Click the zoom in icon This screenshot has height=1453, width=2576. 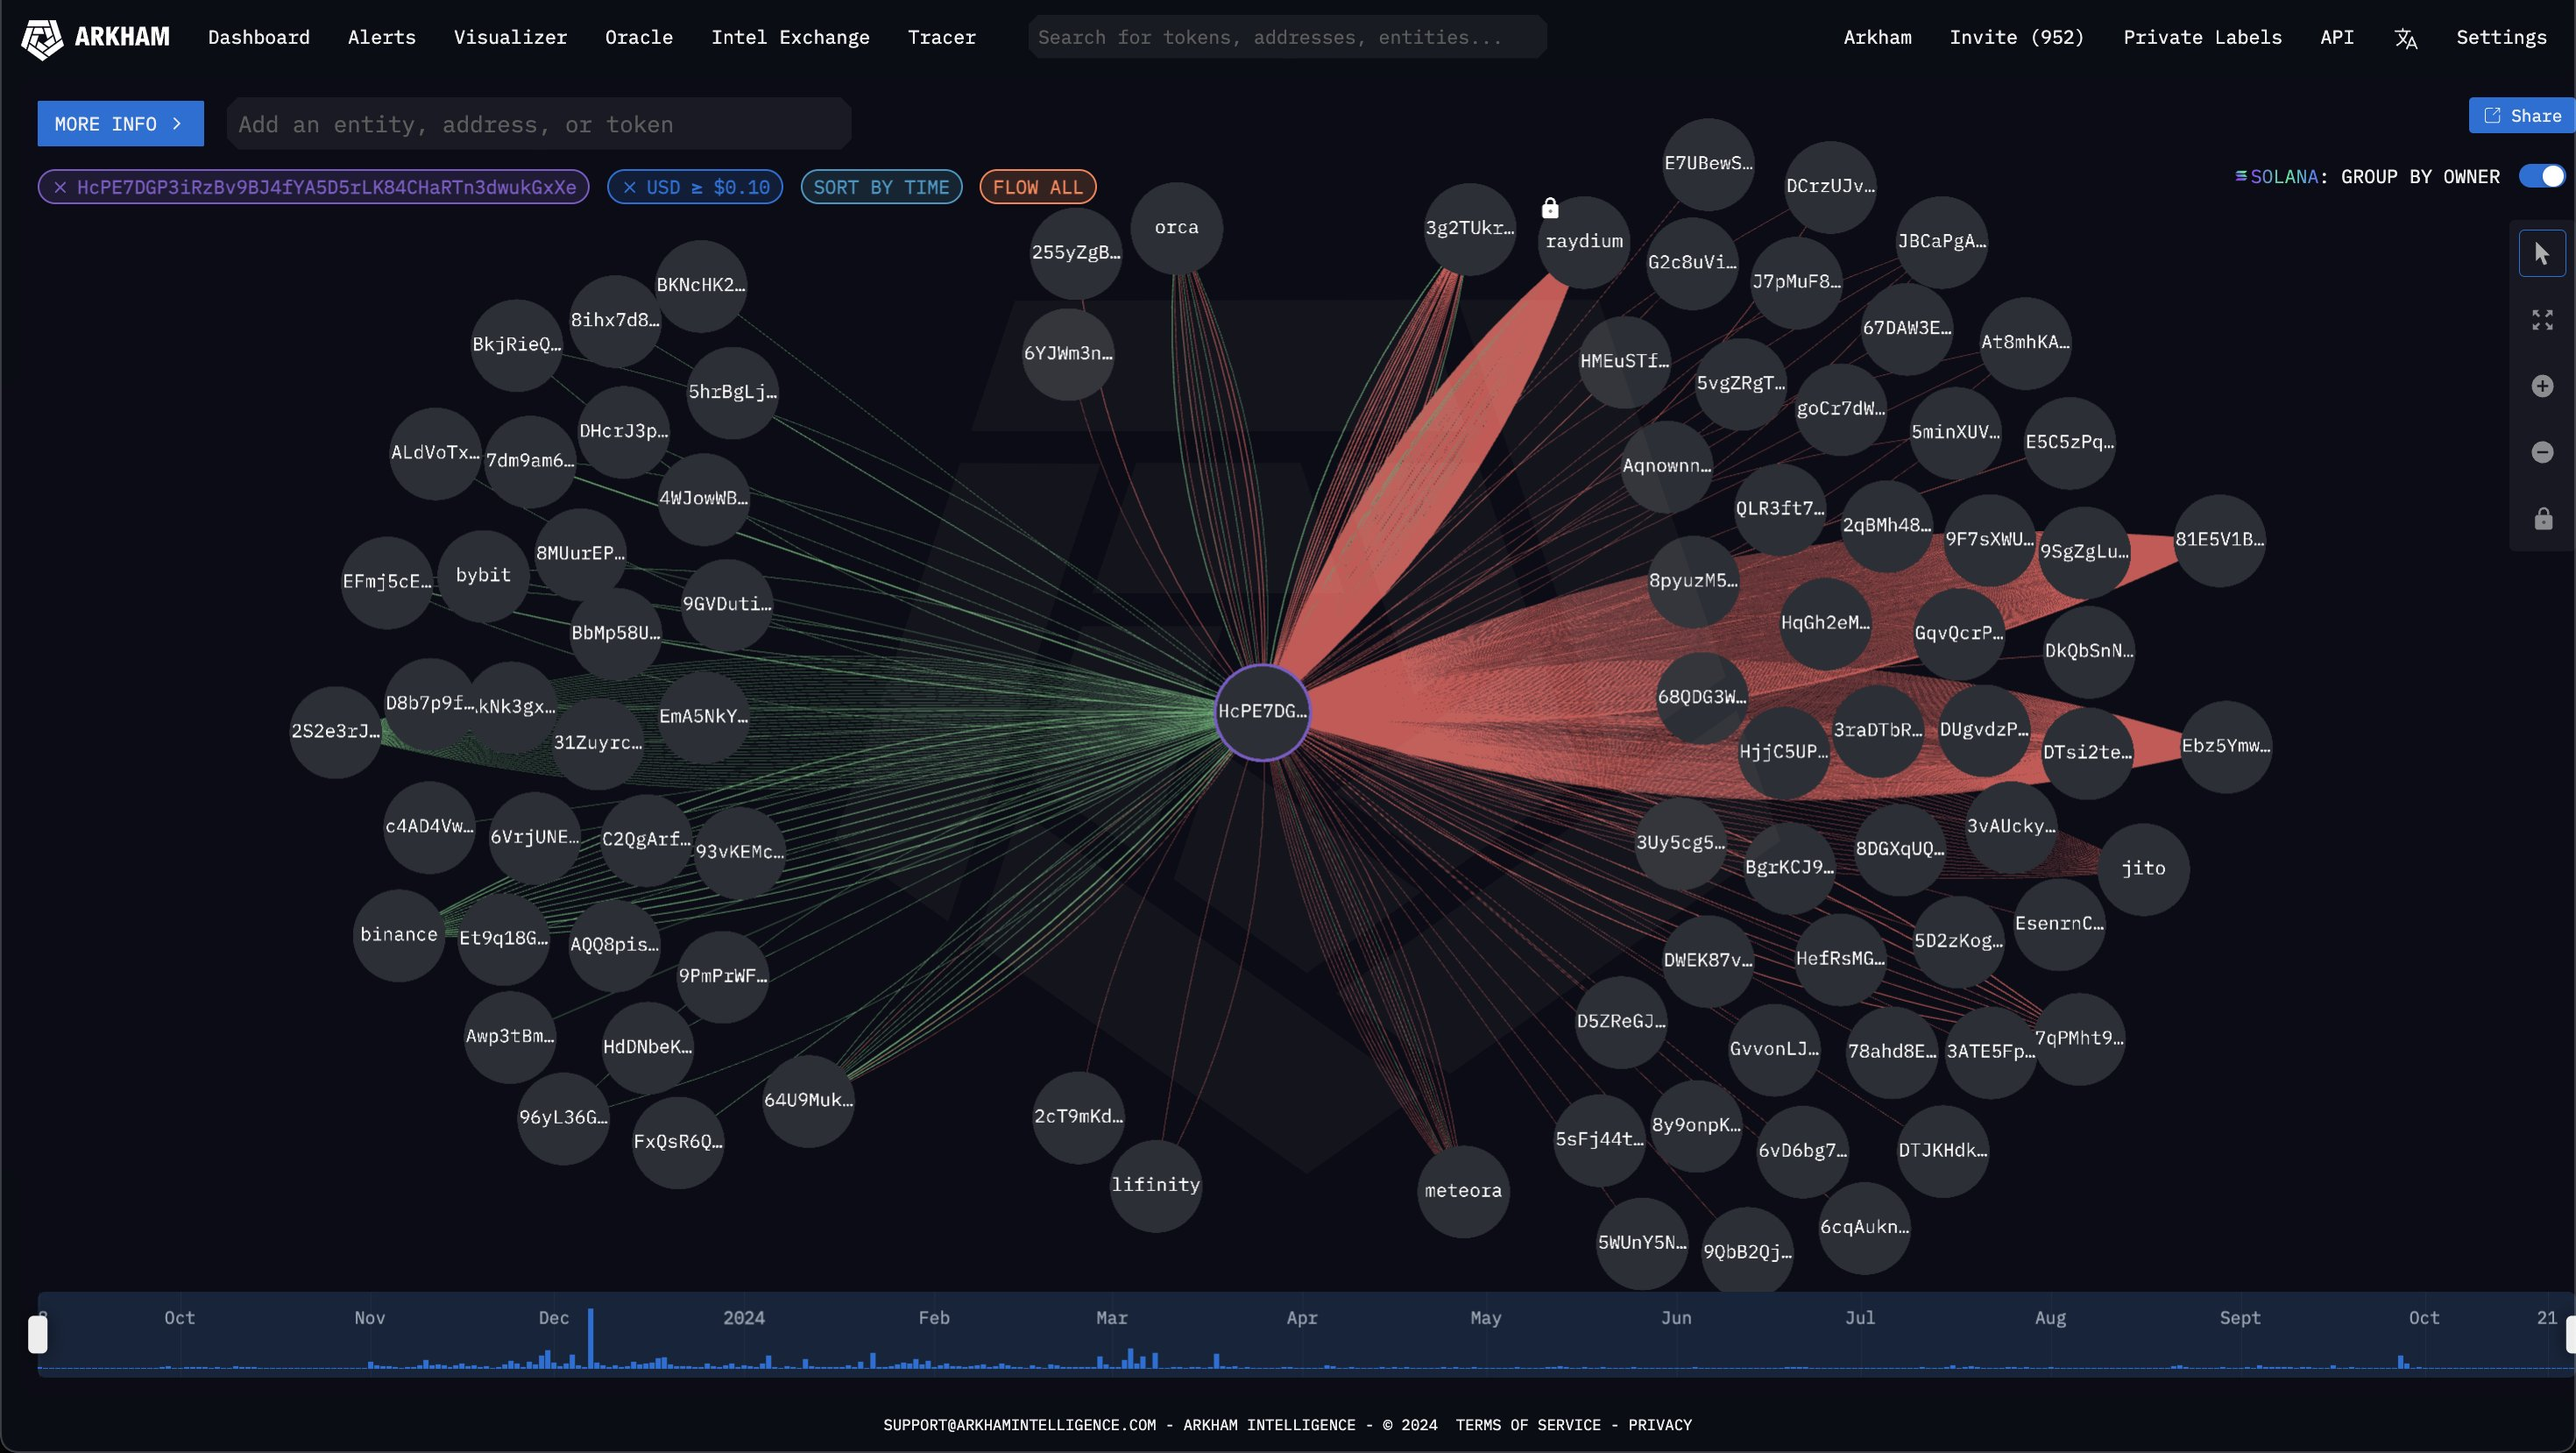pyautogui.click(x=2543, y=386)
